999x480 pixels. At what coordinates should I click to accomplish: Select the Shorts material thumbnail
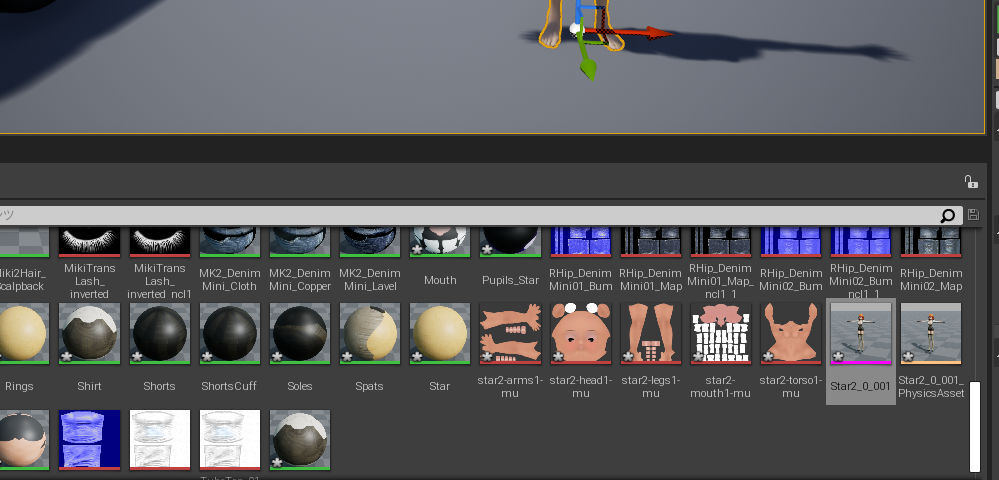click(x=159, y=333)
